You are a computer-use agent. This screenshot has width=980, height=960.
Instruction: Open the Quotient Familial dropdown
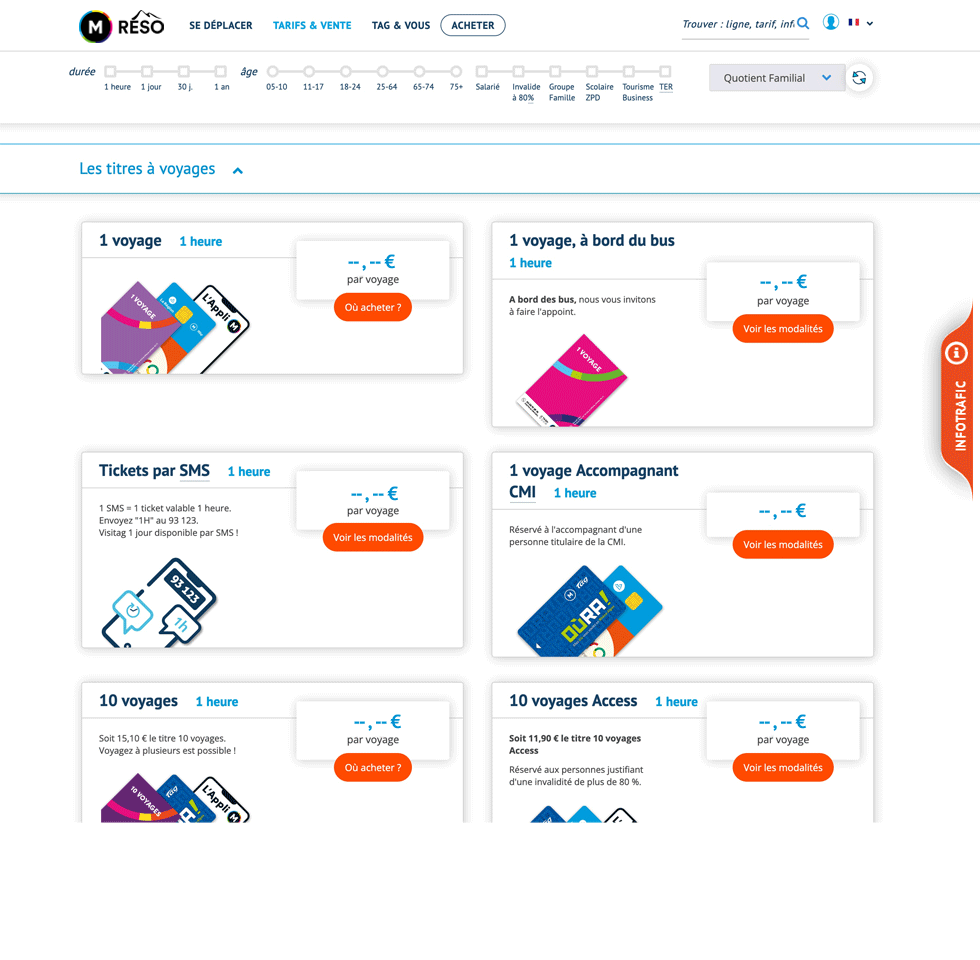(776, 78)
